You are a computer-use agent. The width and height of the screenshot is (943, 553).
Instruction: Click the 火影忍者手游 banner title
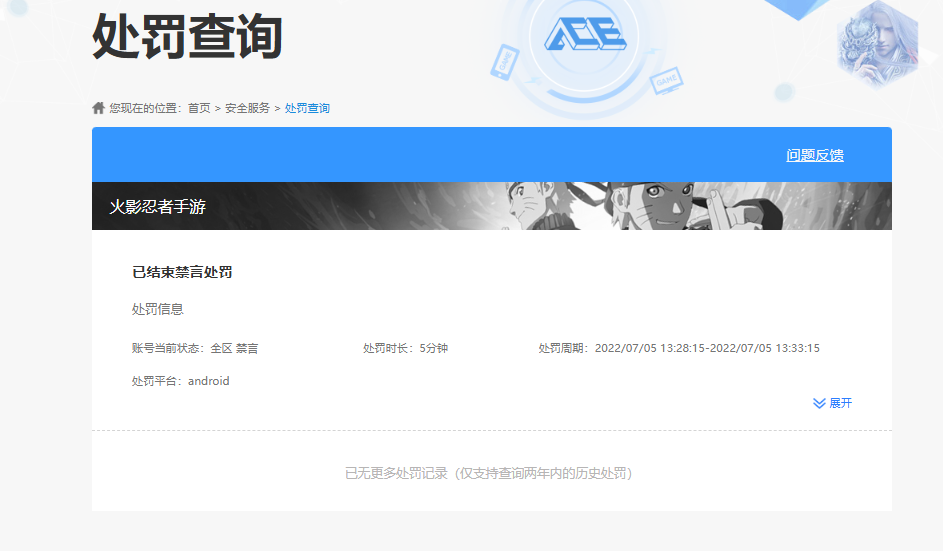pos(157,207)
